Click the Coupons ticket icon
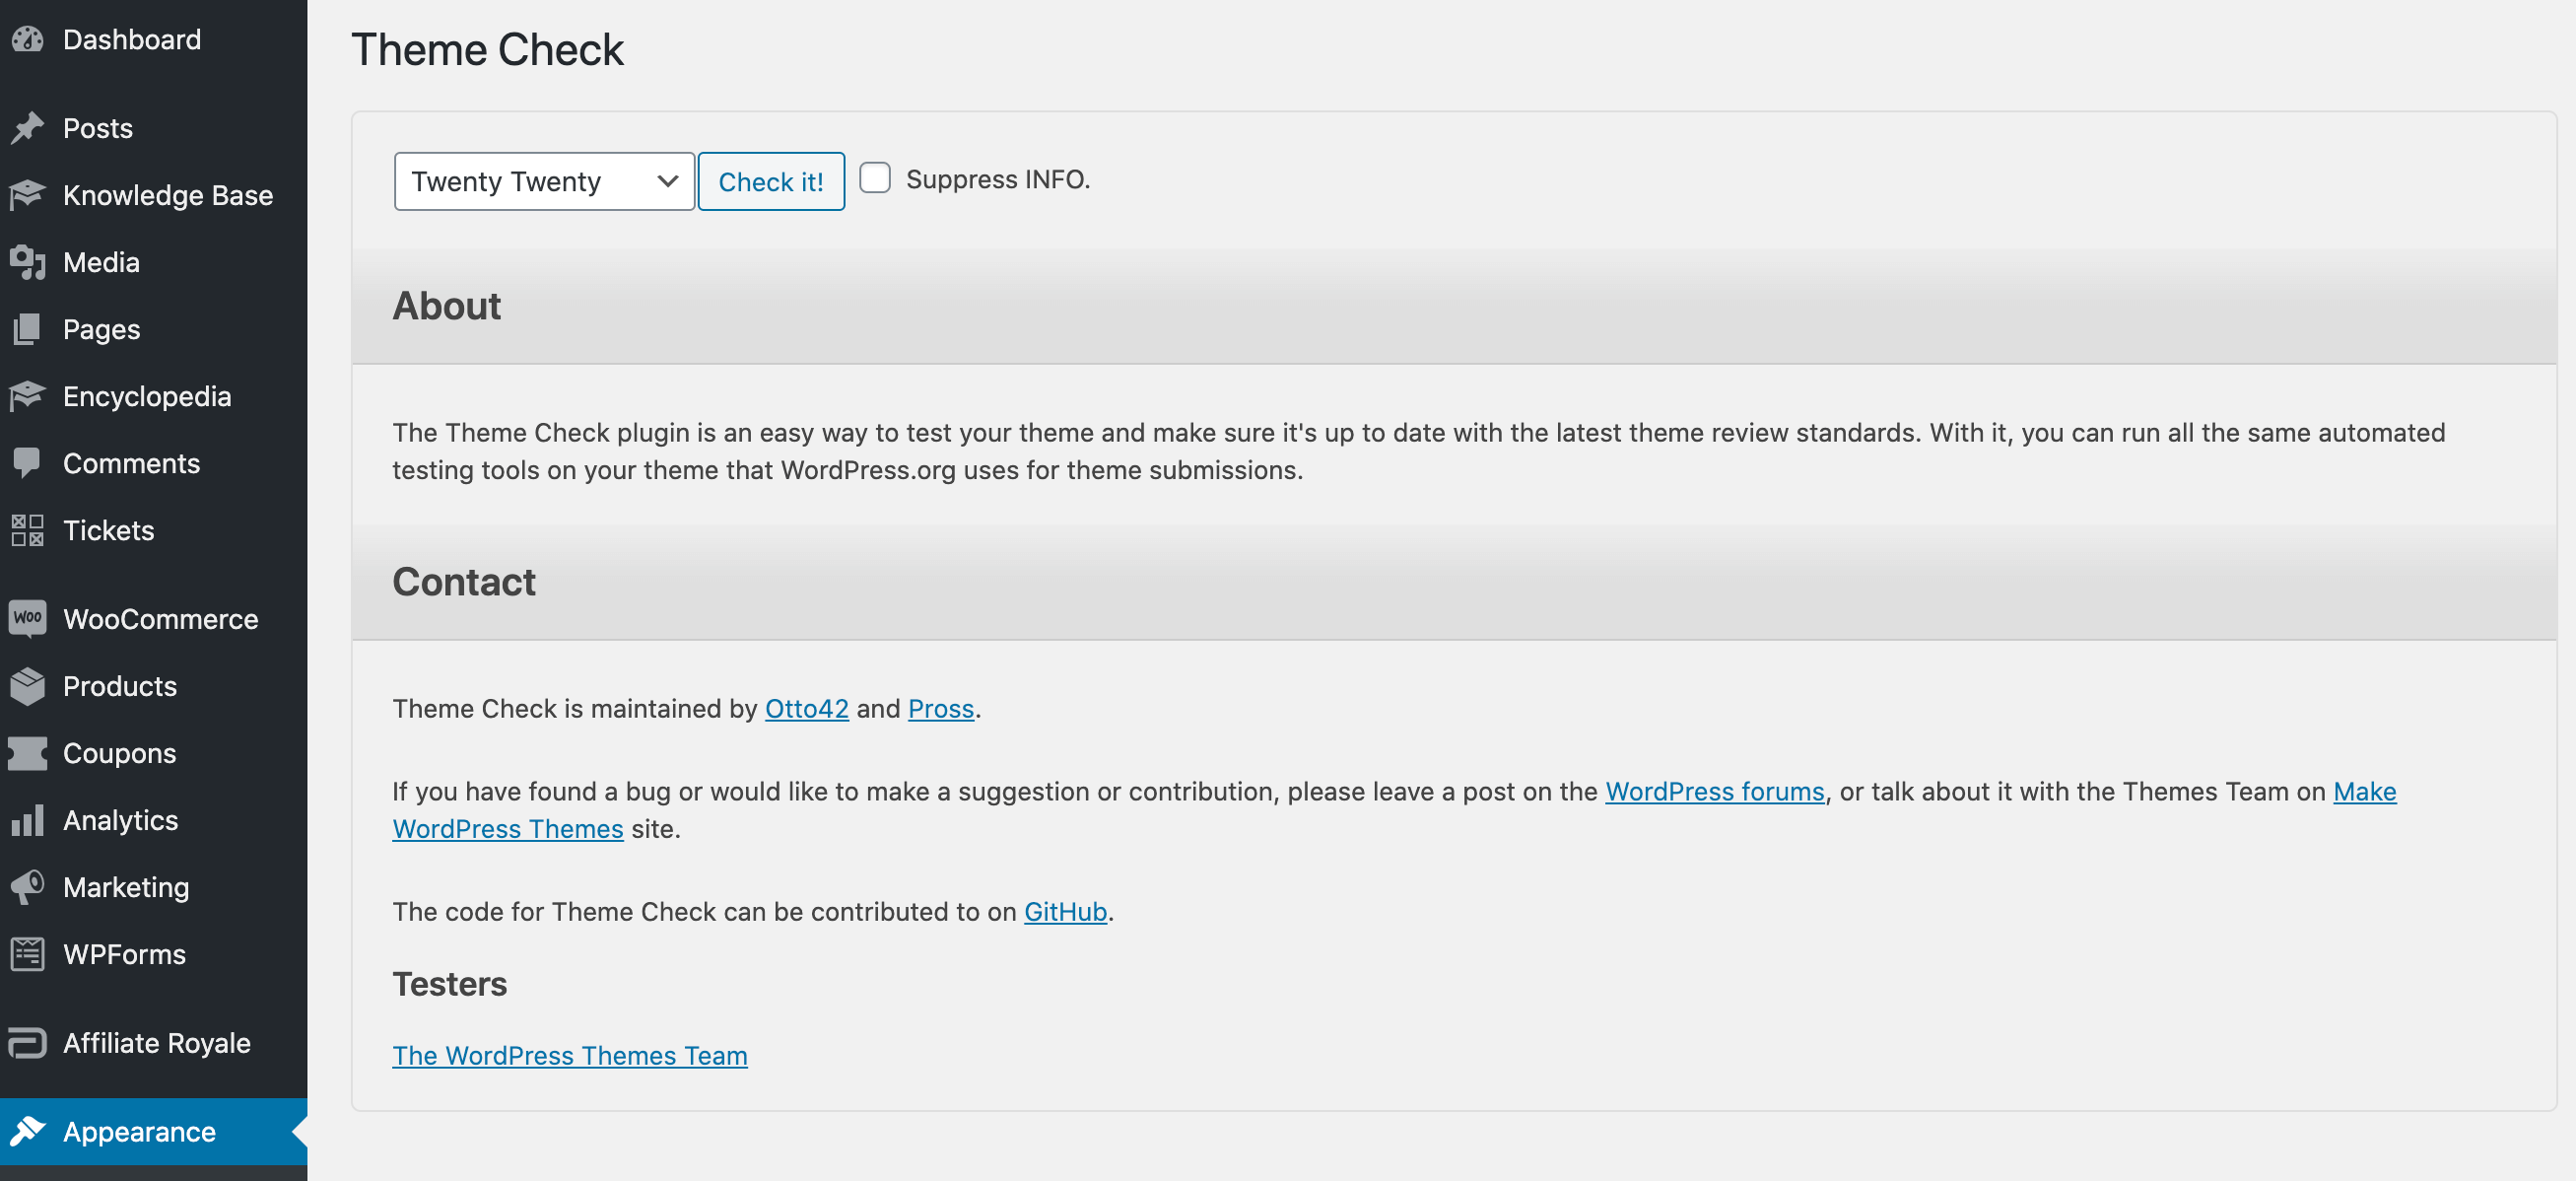Image resolution: width=2576 pixels, height=1181 pixels. 28,753
